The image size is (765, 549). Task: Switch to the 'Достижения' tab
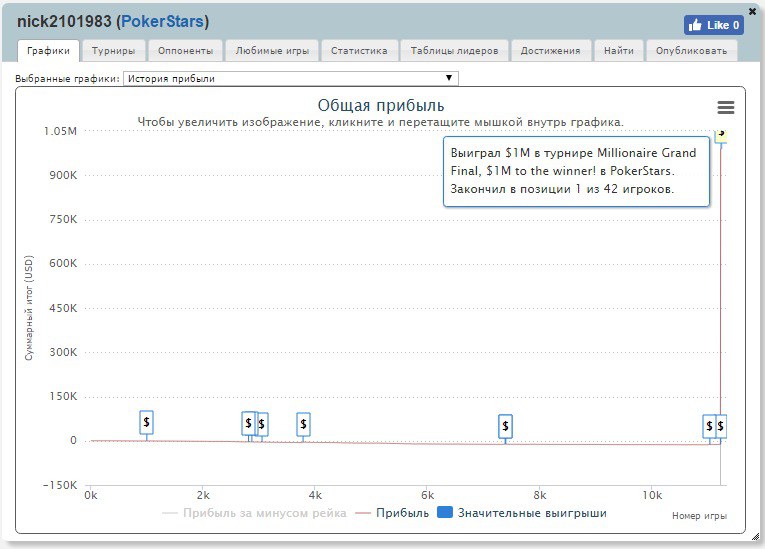click(550, 50)
